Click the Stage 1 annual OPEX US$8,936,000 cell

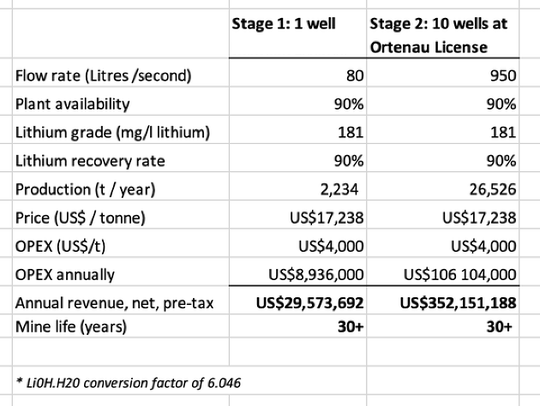pos(298,274)
